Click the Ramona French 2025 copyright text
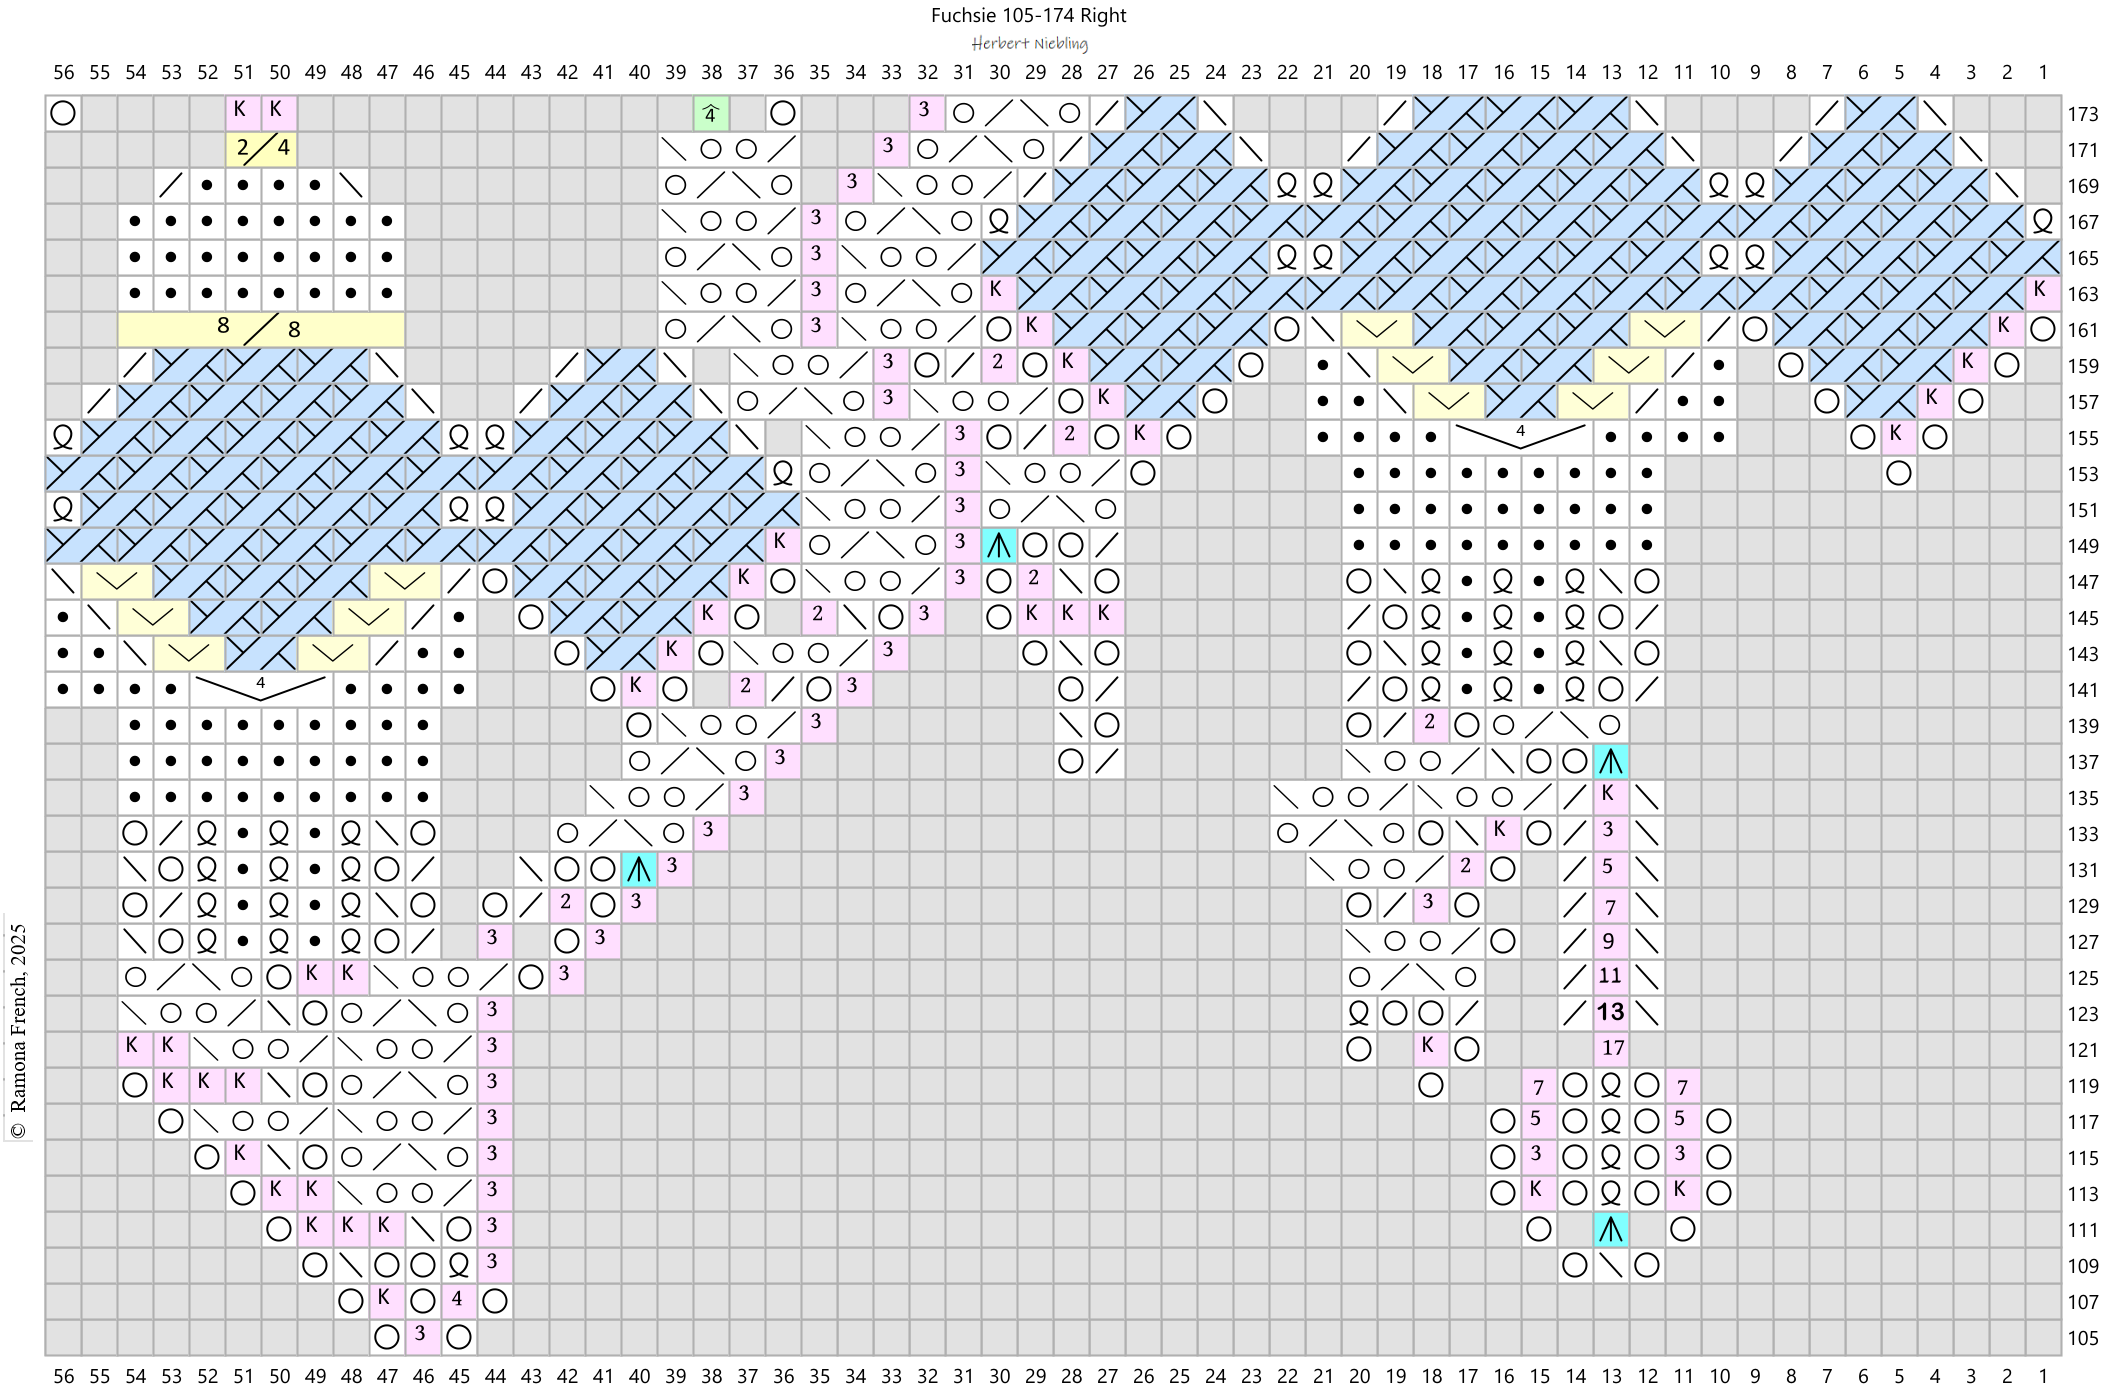 17,1030
